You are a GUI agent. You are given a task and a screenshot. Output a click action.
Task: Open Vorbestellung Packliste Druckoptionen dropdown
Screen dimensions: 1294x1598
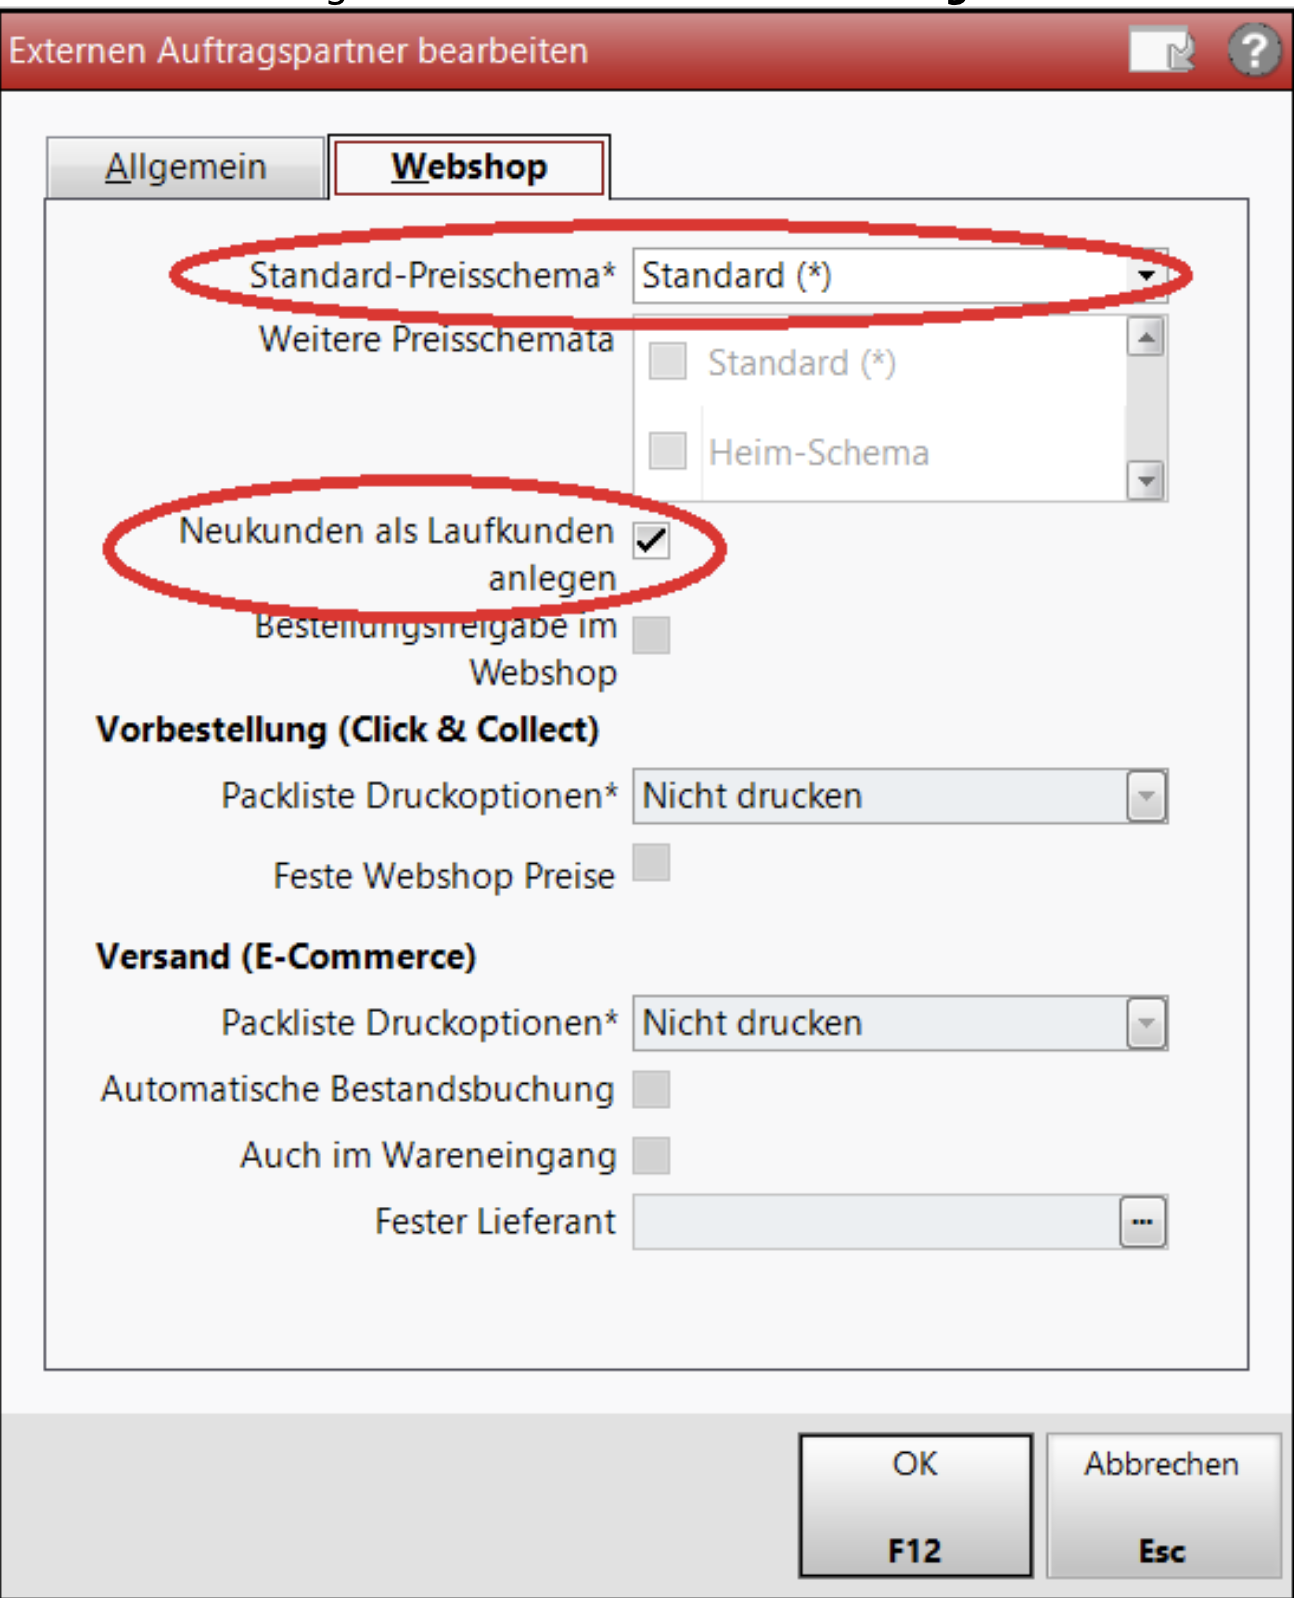1146,797
